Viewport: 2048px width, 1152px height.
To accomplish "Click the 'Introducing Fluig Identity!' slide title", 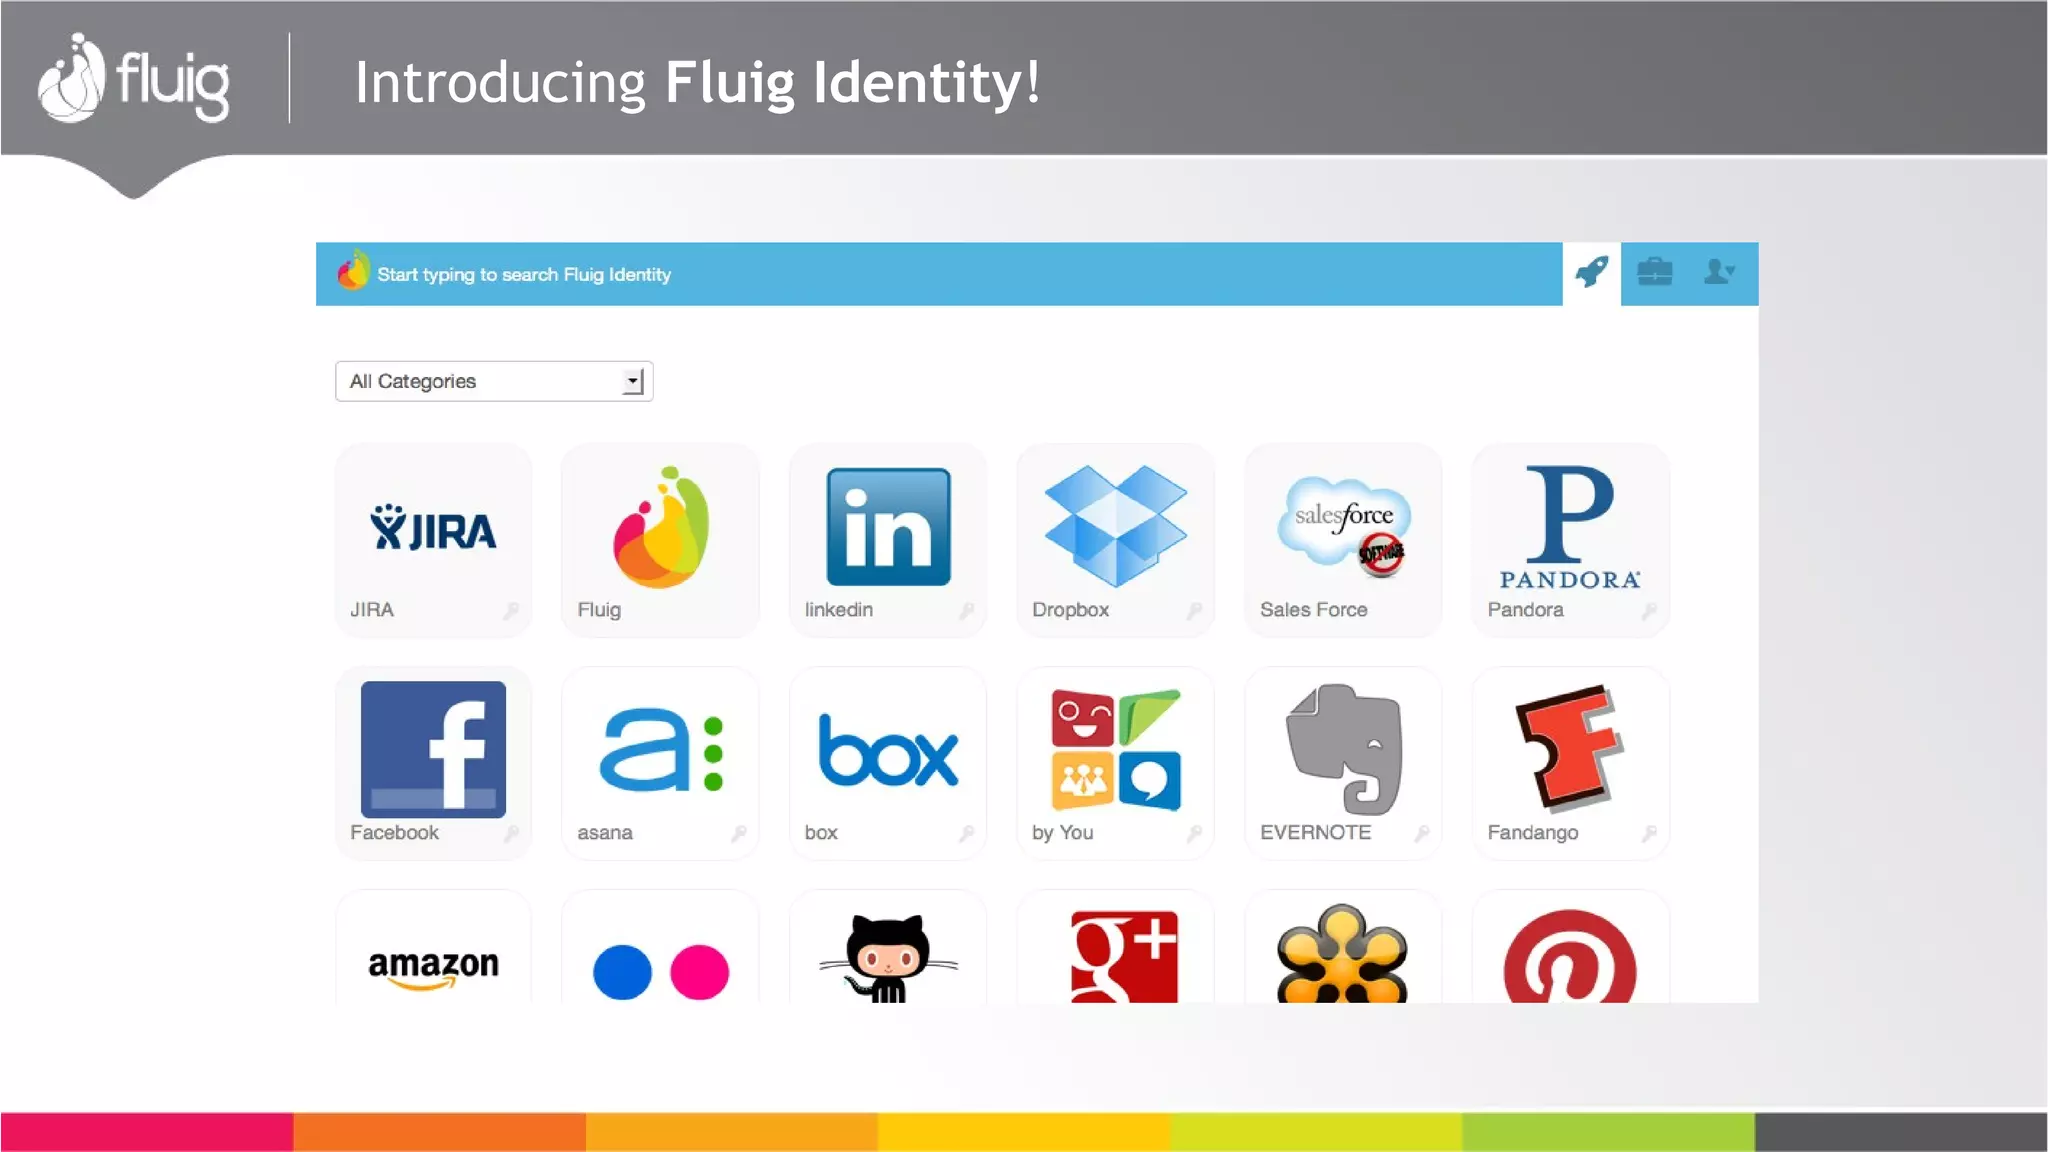I will point(698,82).
